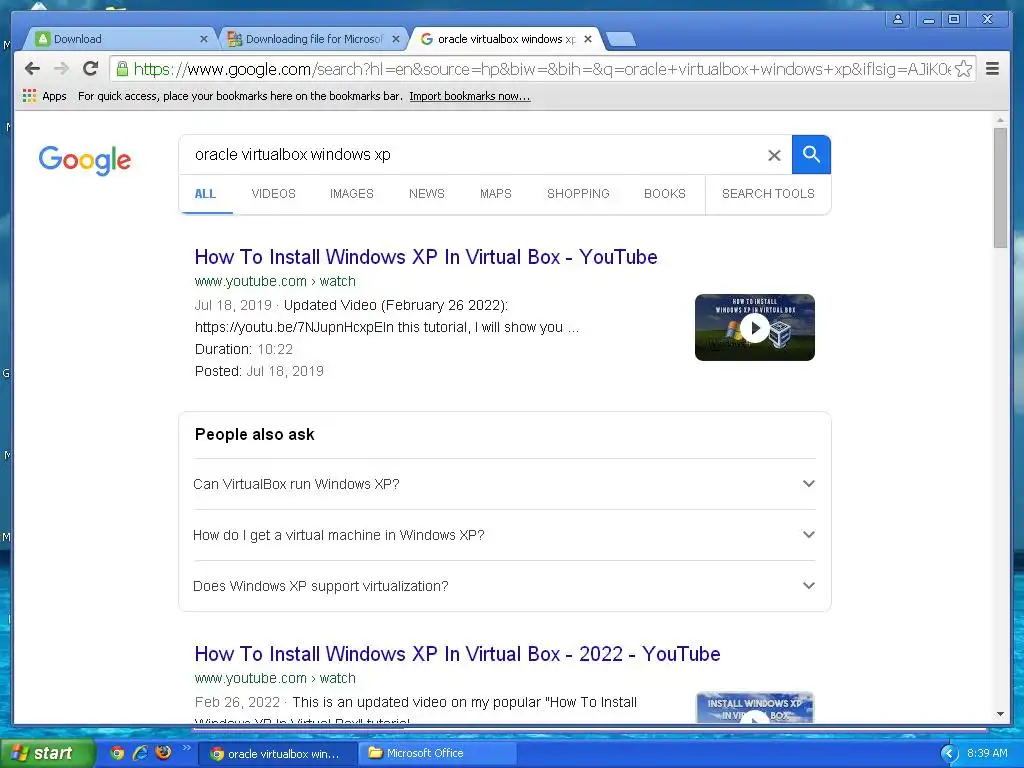Click the scrollbar up arrow
The image size is (1024, 768).
(1000, 120)
